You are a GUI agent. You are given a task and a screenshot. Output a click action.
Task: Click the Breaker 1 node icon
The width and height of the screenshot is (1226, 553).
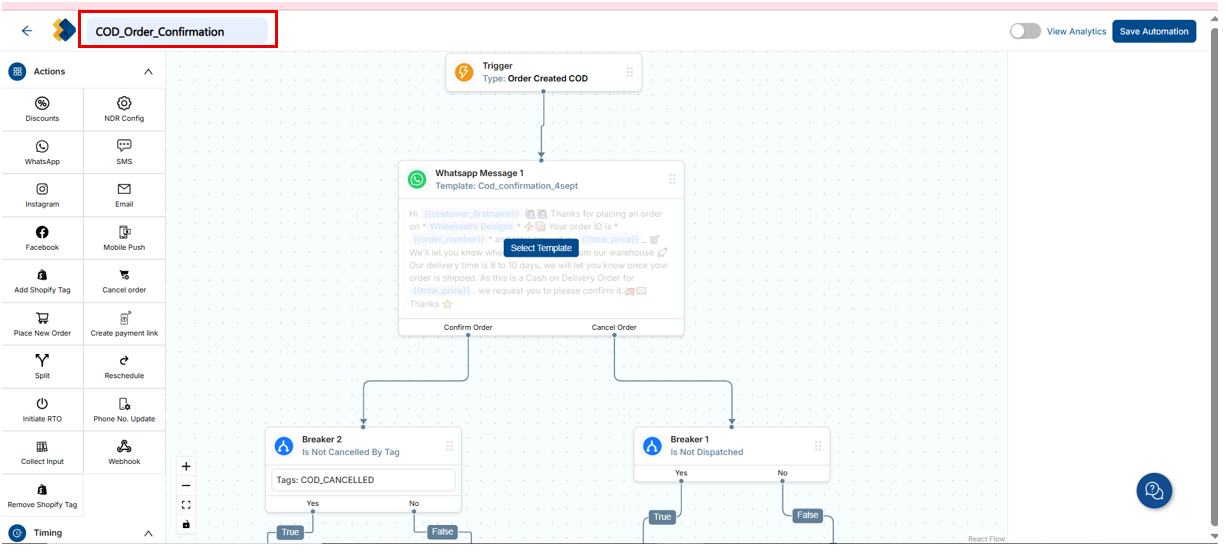coord(652,446)
